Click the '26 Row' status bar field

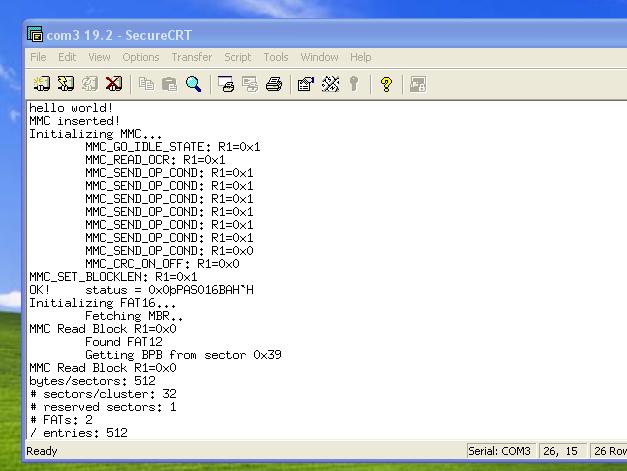[x=609, y=451]
